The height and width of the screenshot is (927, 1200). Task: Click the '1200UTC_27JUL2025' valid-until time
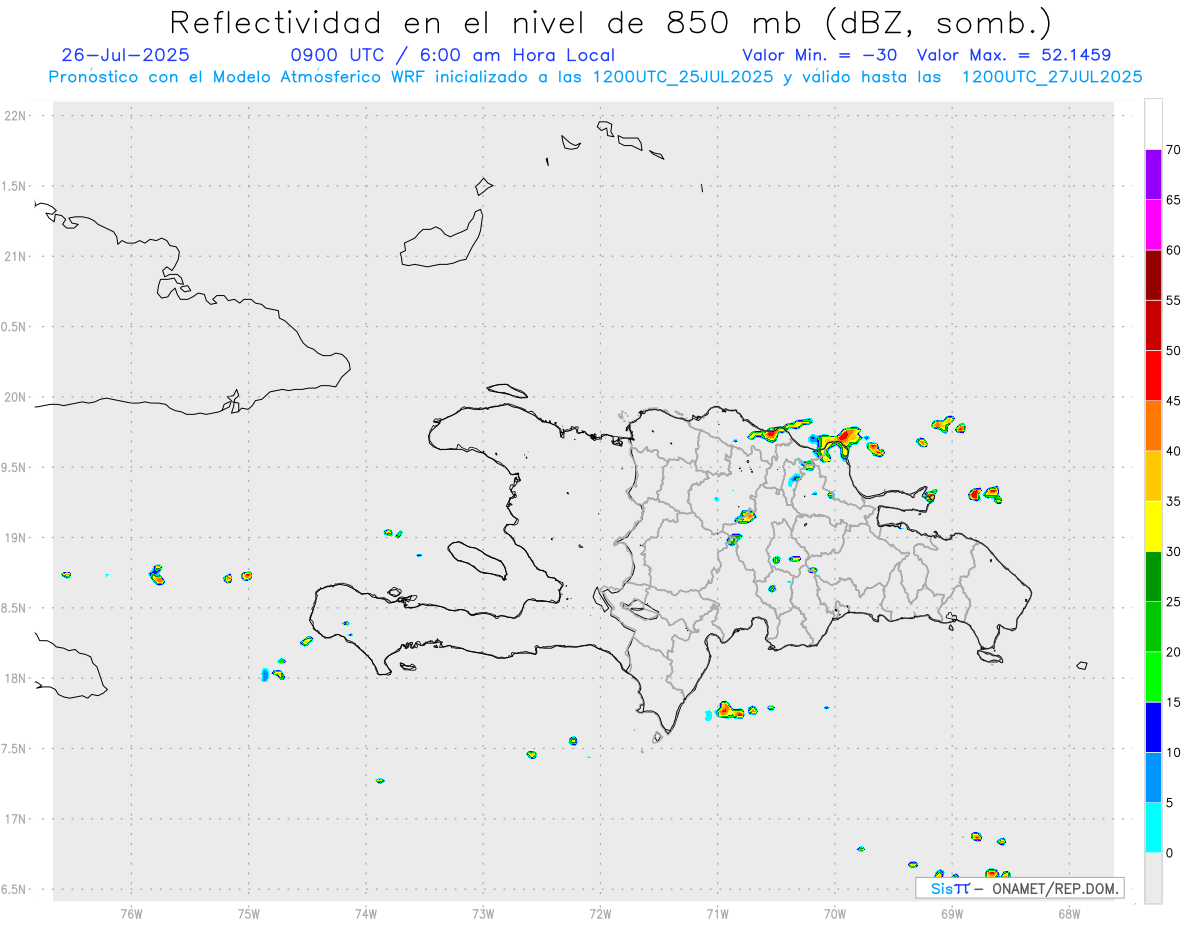point(1052,77)
